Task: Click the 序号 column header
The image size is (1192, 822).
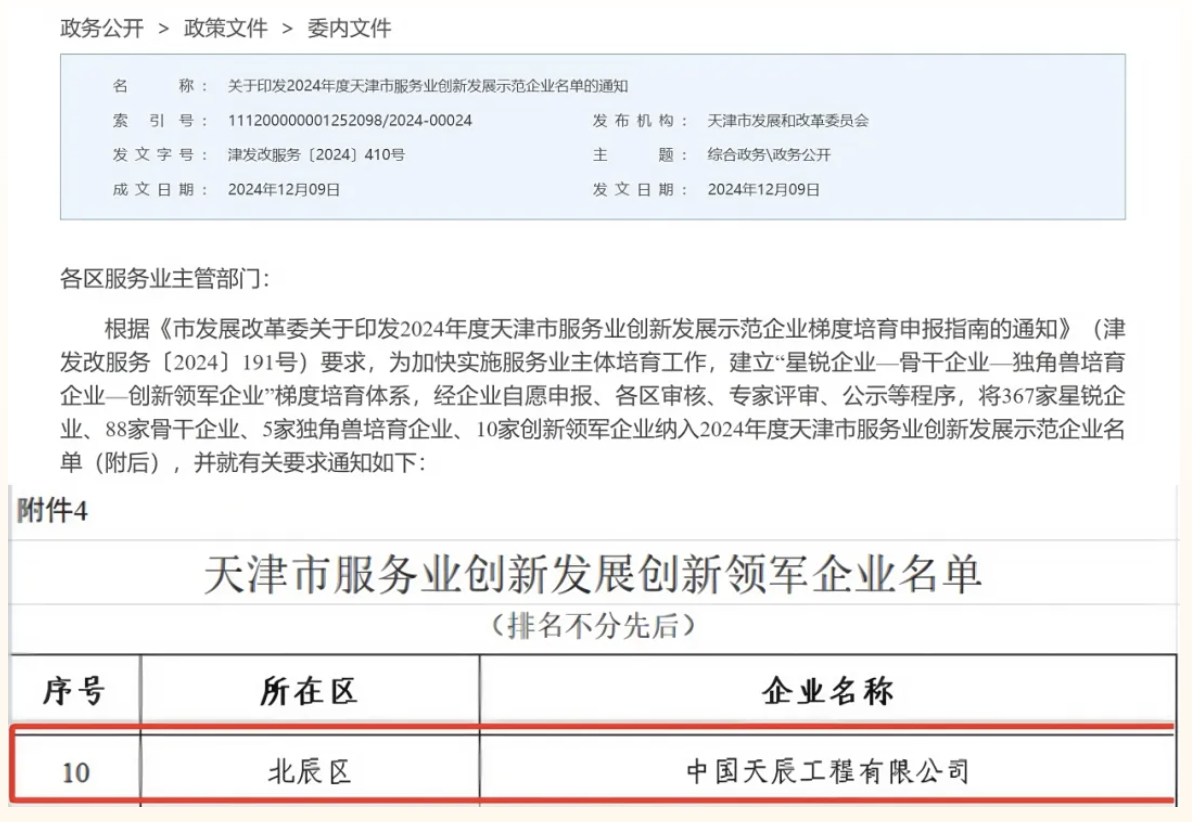Action: pyautogui.click(x=74, y=691)
